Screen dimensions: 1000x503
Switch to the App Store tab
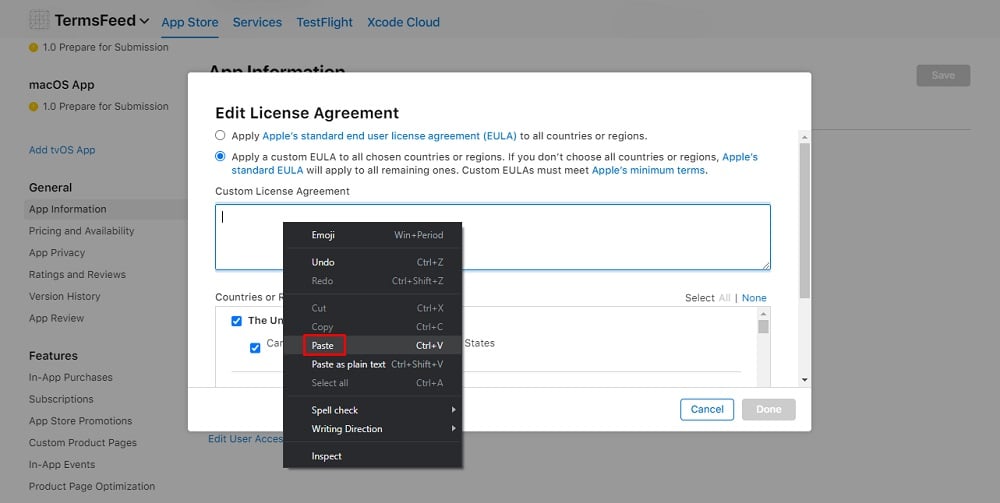click(189, 22)
